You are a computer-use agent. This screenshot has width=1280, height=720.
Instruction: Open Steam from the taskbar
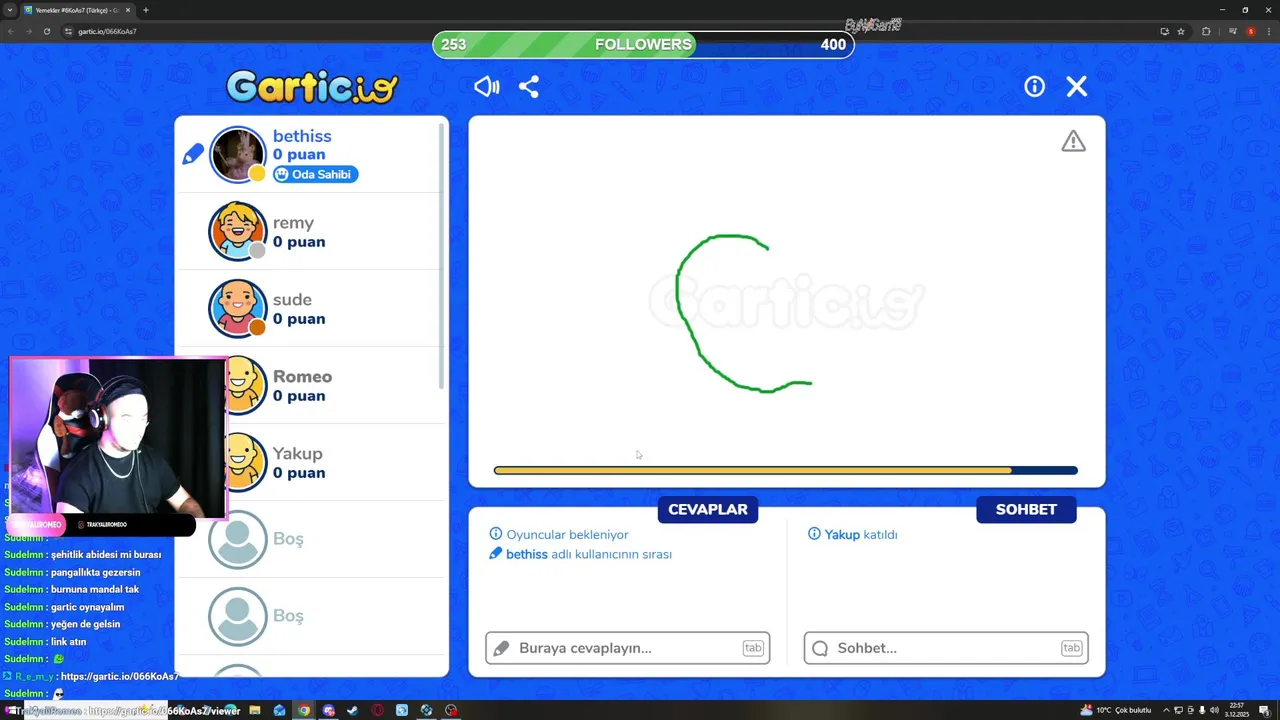click(352, 710)
